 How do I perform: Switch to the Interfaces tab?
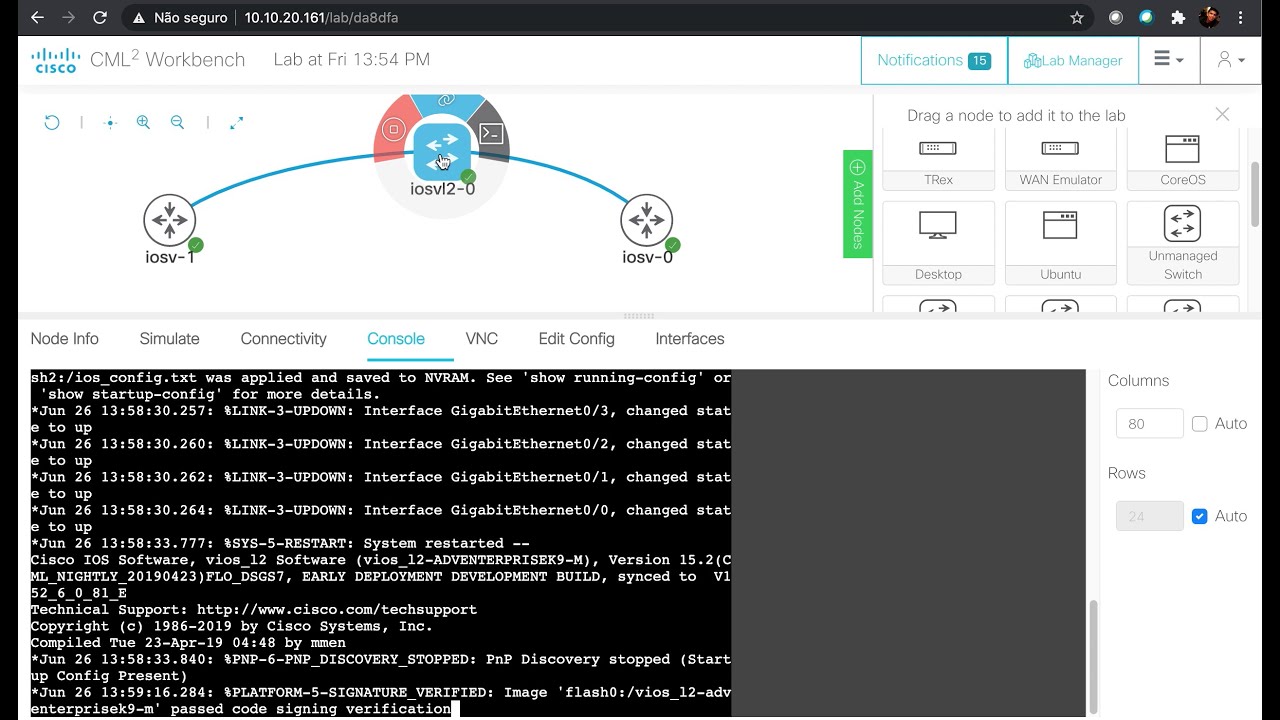(x=690, y=339)
